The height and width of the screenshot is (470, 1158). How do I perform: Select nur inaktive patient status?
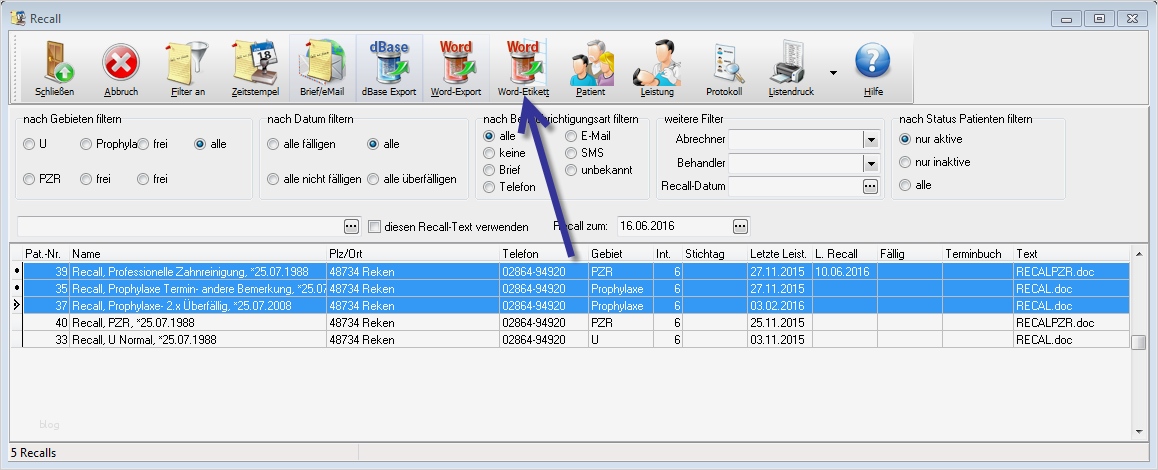[x=905, y=162]
